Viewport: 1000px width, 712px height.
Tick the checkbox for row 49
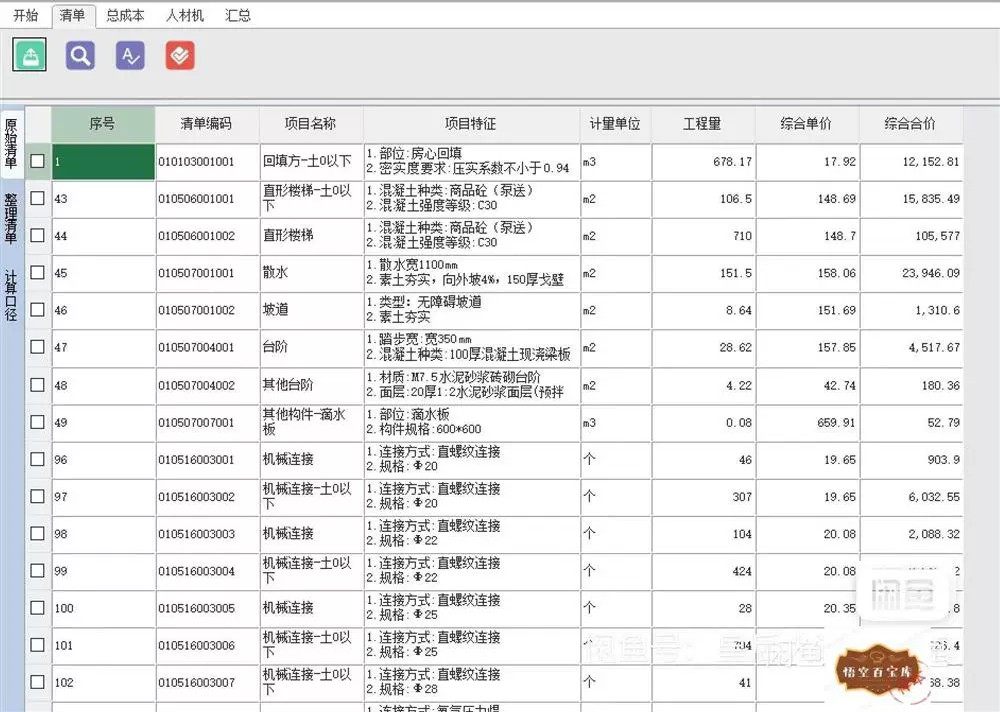(x=38, y=422)
